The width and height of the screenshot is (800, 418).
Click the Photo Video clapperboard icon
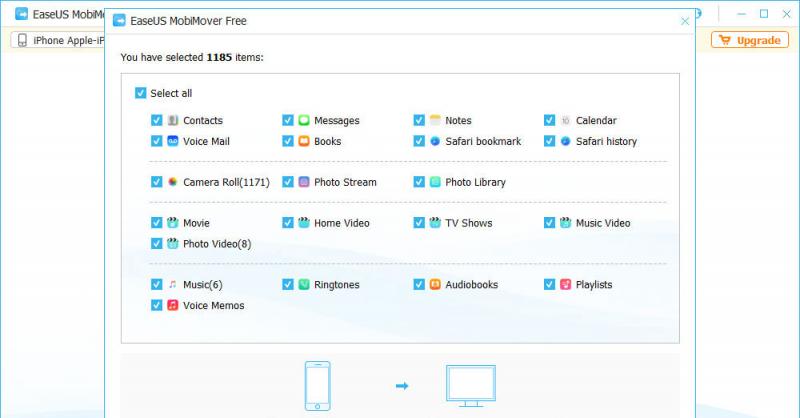coord(173,243)
